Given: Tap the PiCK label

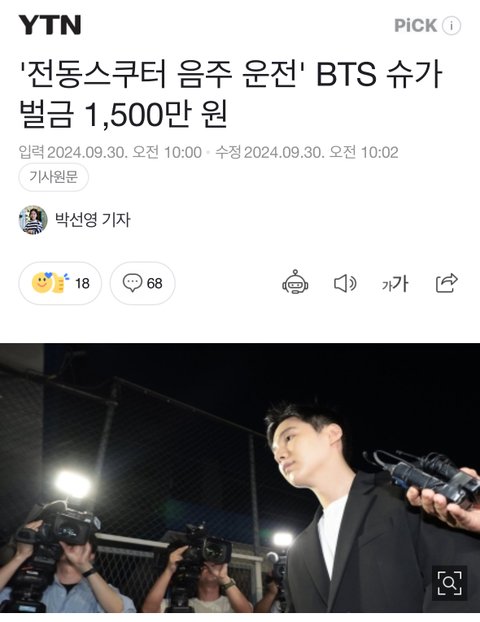Looking at the screenshot, I should [x=415, y=26].
